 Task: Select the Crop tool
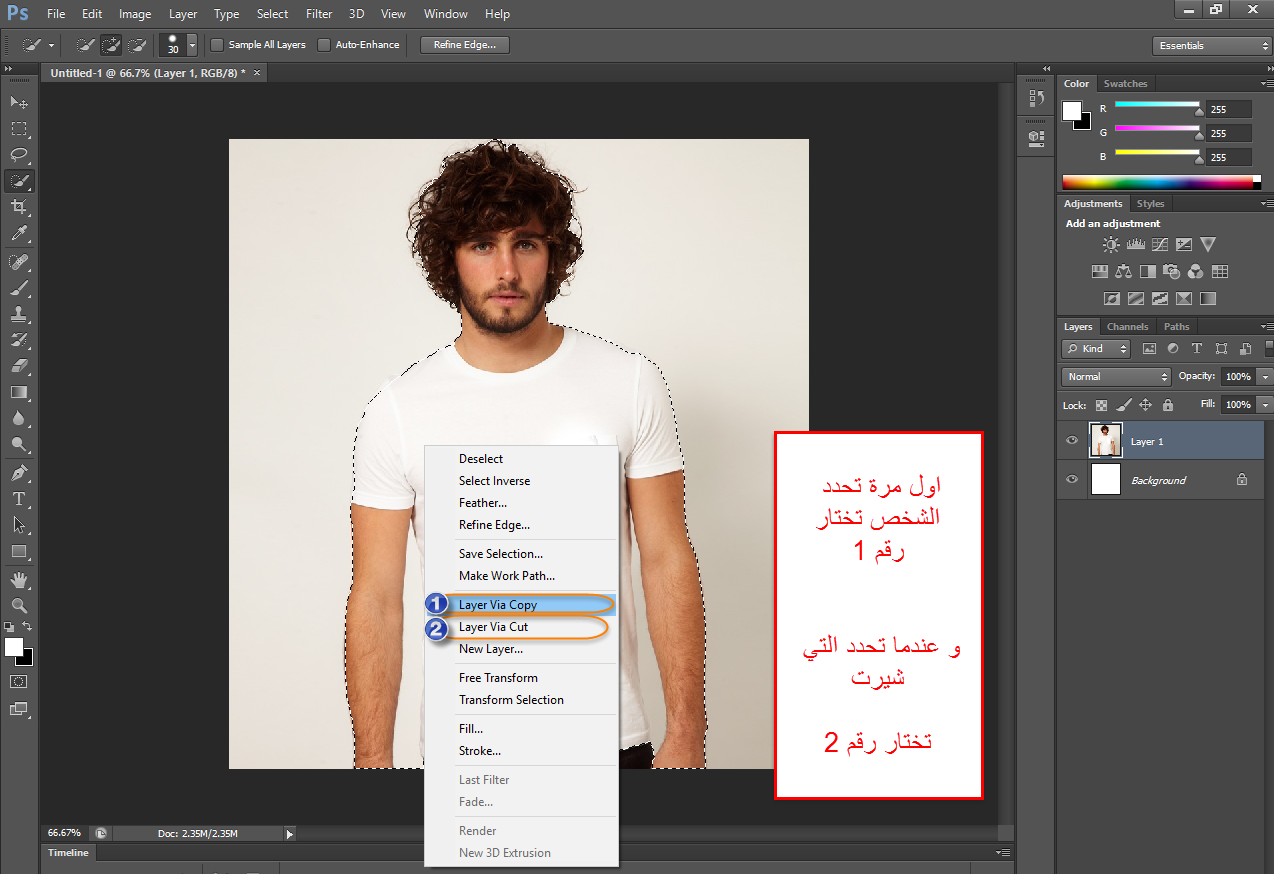click(19, 207)
